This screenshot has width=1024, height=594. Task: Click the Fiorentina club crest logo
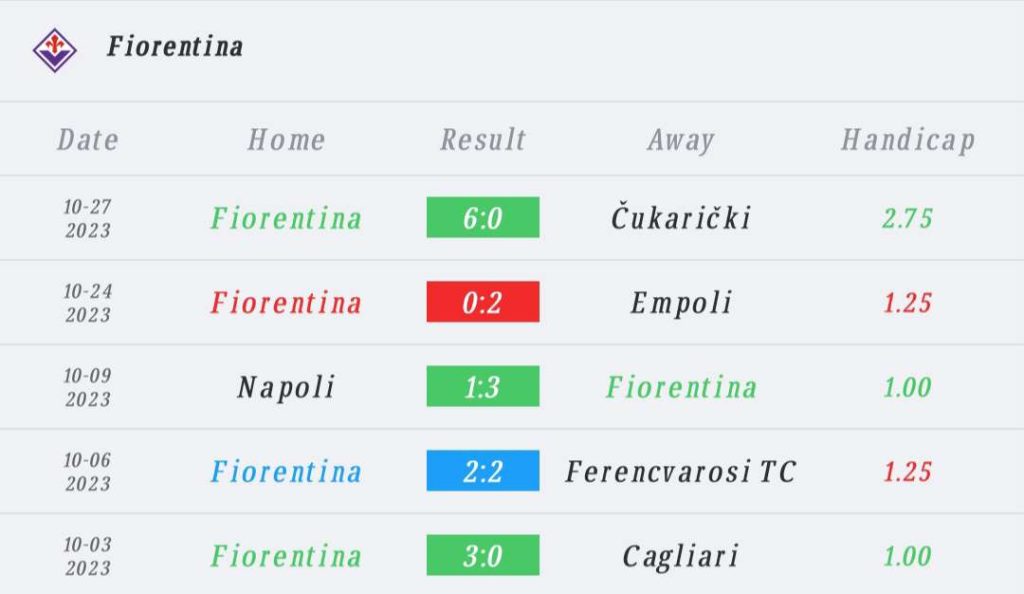tap(55, 50)
